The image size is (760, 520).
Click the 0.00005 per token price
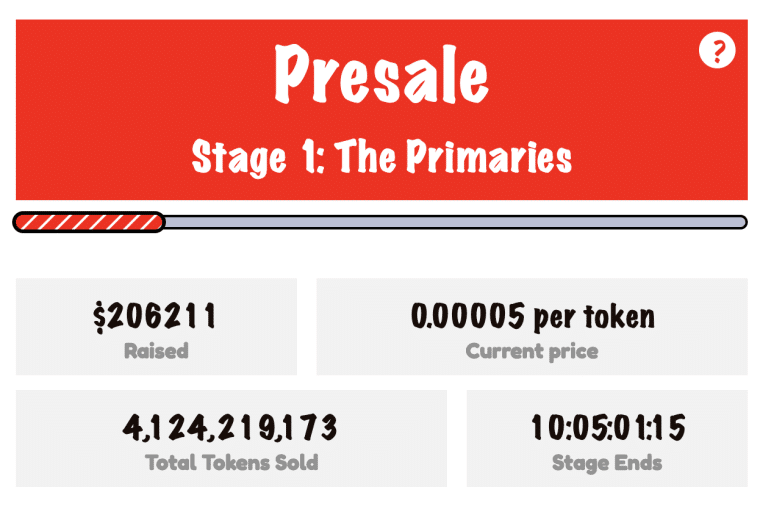(x=532, y=317)
